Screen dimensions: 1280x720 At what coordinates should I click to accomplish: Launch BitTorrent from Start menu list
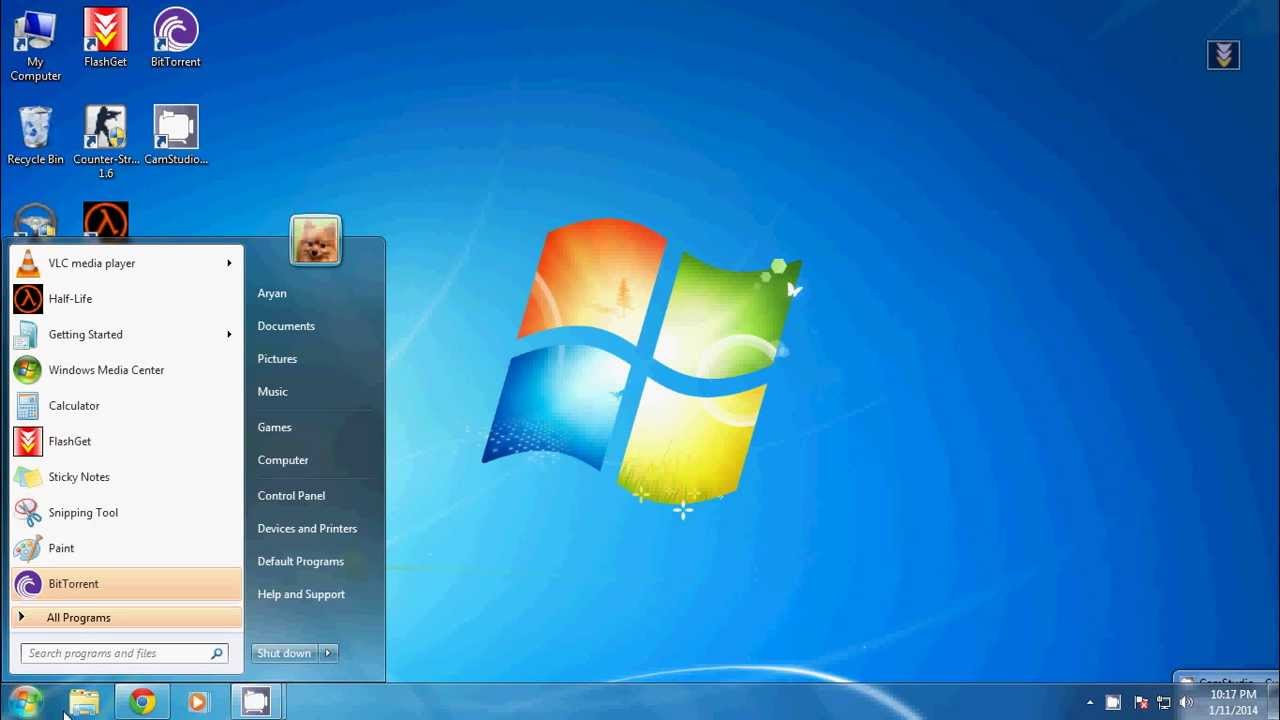pos(126,584)
